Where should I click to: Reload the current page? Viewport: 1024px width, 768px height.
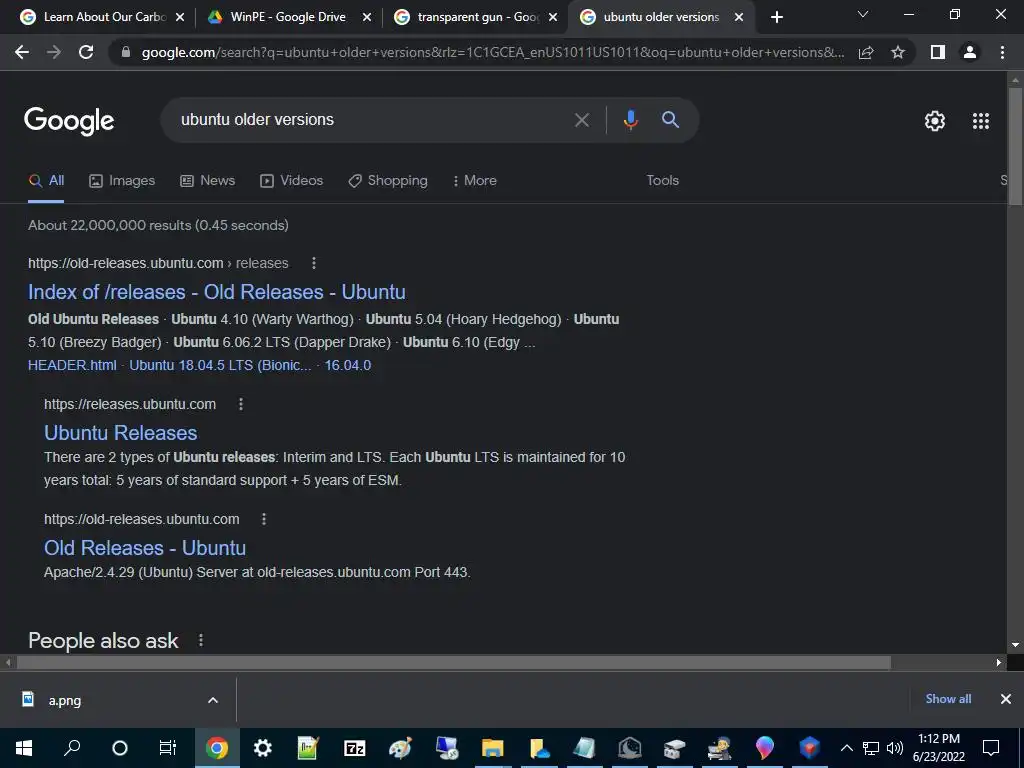(86, 52)
